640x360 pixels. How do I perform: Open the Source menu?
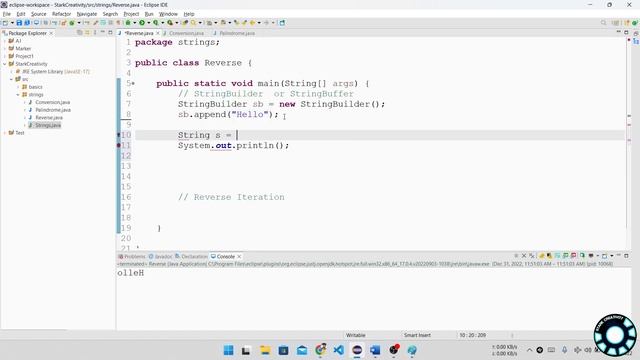pos(39,14)
